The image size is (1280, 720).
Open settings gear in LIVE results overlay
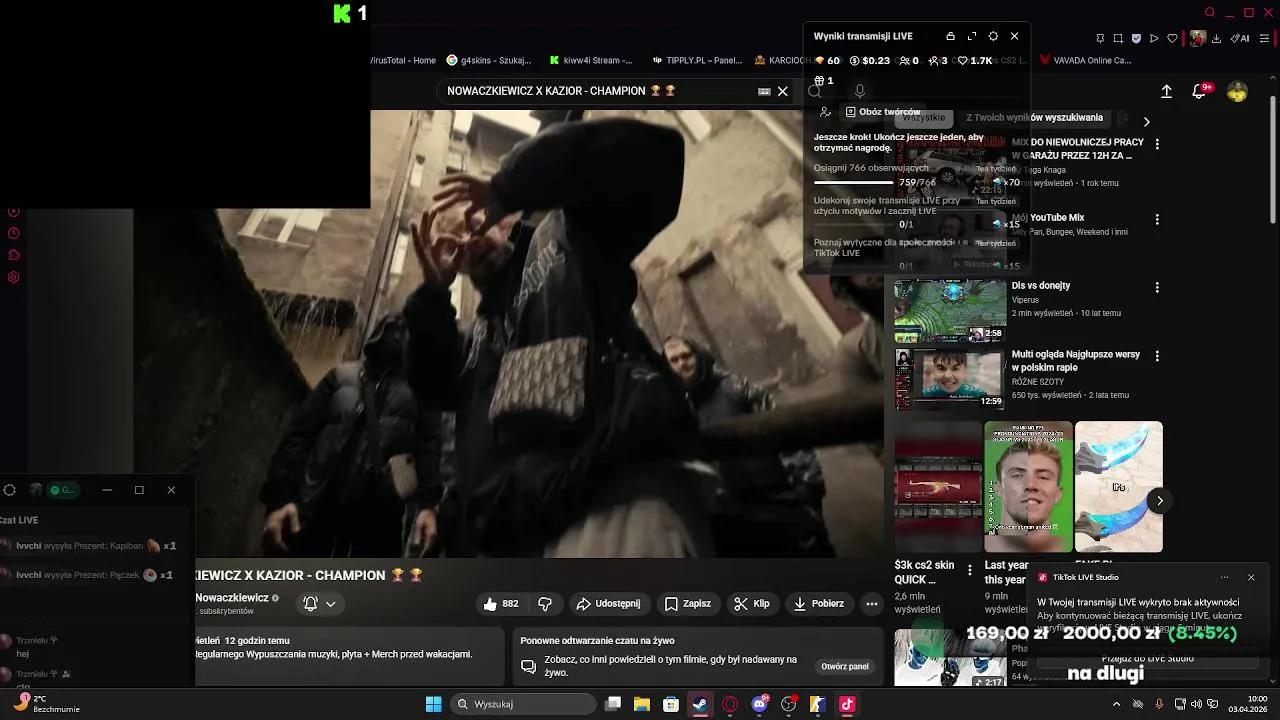tap(993, 36)
